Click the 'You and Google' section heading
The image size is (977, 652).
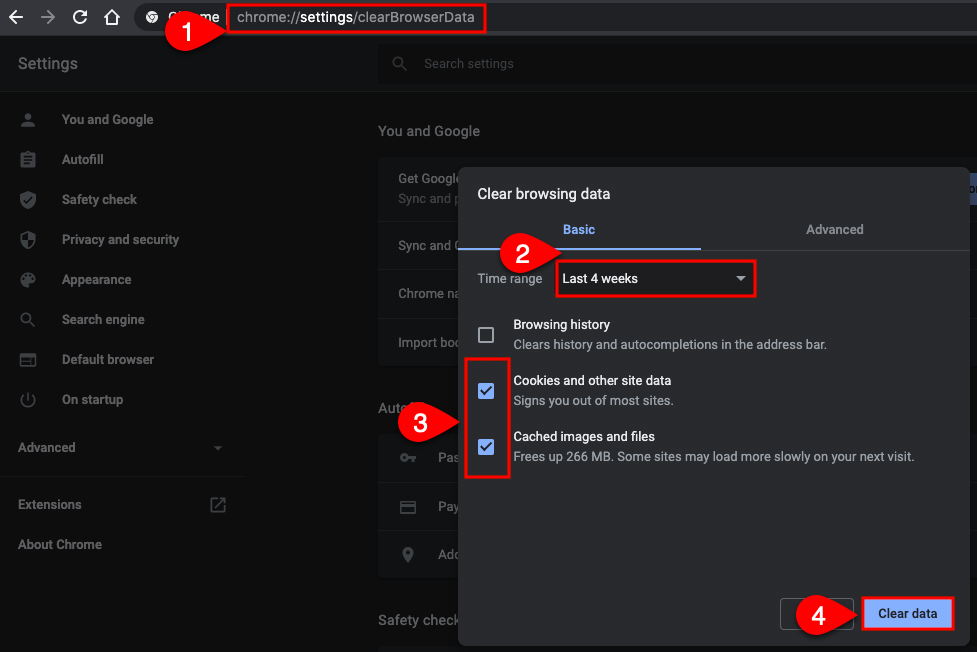click(429, 132)
